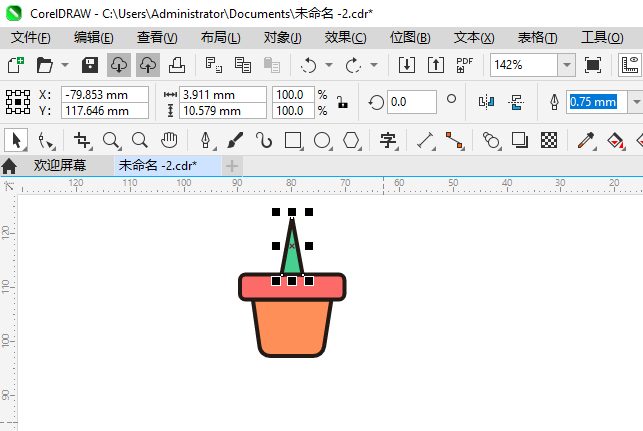
Task: Select the Pan hand tool
Action: (169, 141)
